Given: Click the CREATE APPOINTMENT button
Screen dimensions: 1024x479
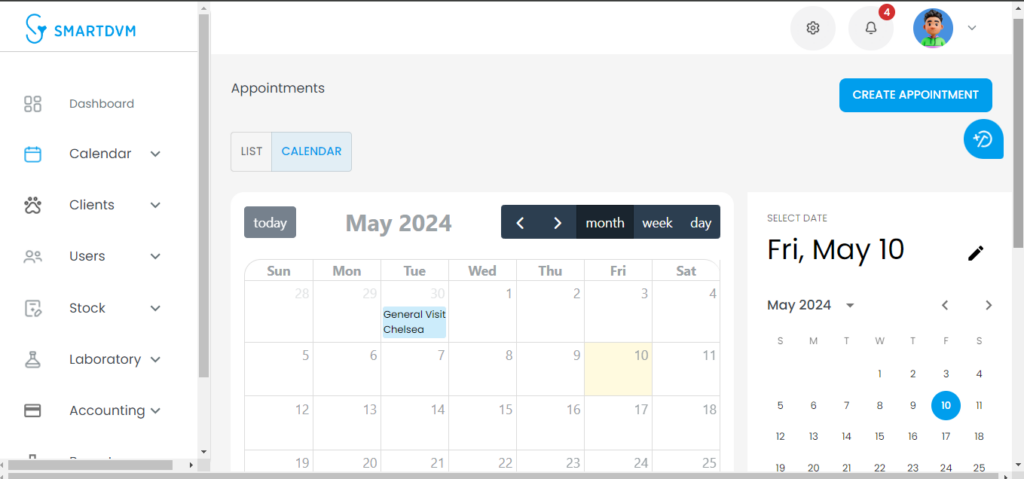Looking at the screenshot, I should [x=916, y=95].
